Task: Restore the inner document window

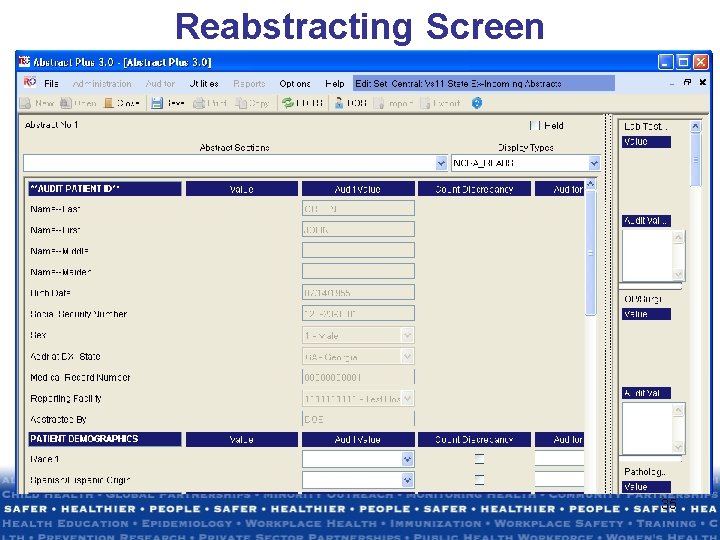Action: [x=687, y=82]
